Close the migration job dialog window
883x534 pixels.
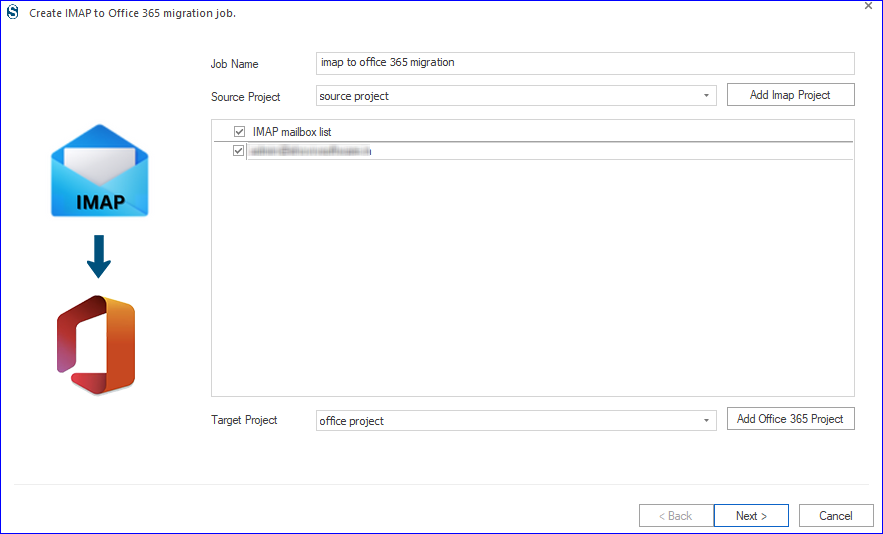point(868,6)
